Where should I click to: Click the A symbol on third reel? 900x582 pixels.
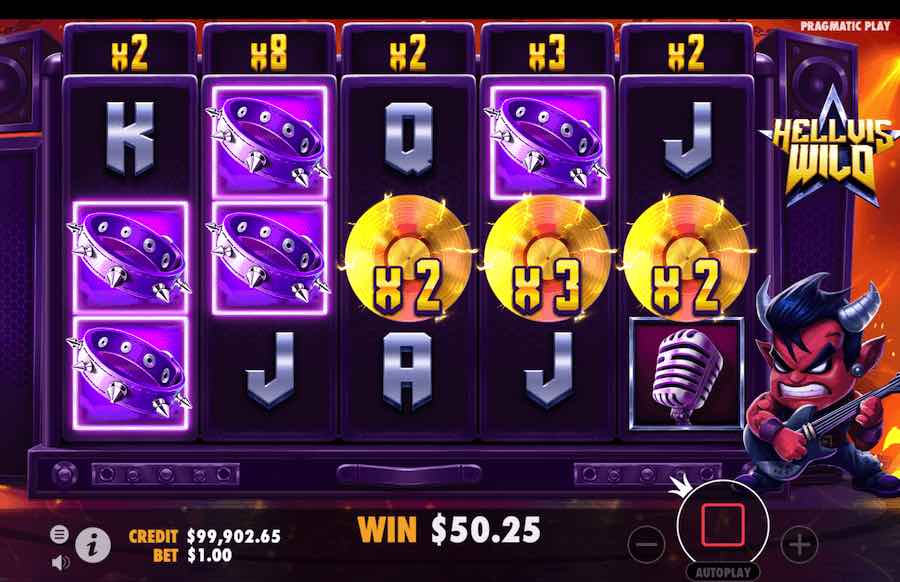407,371
